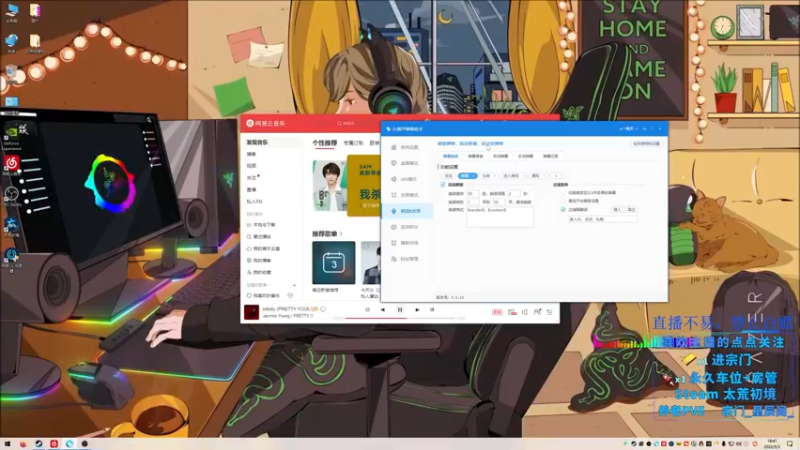The width and height of the screenshot is (800, 450).
Task: Open the red NetEase Cloud Music desktop shortcut
Action: tap(11, 164)
